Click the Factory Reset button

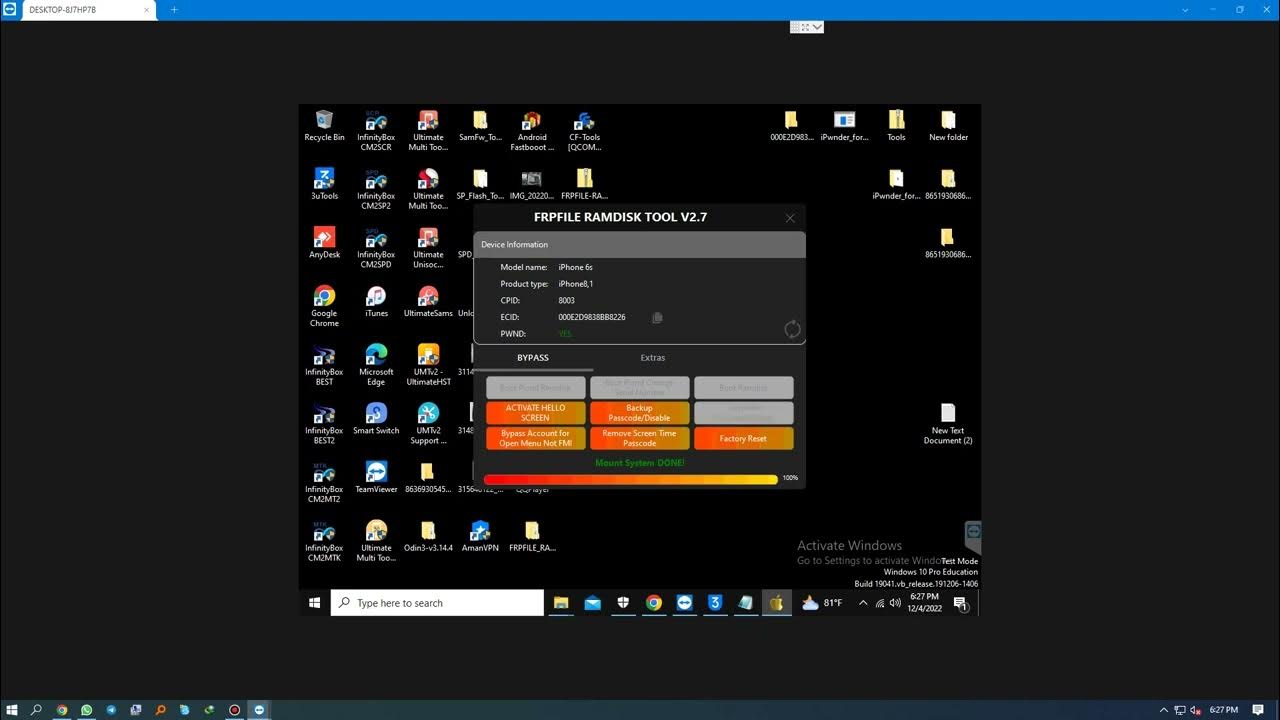coord(743,438)
